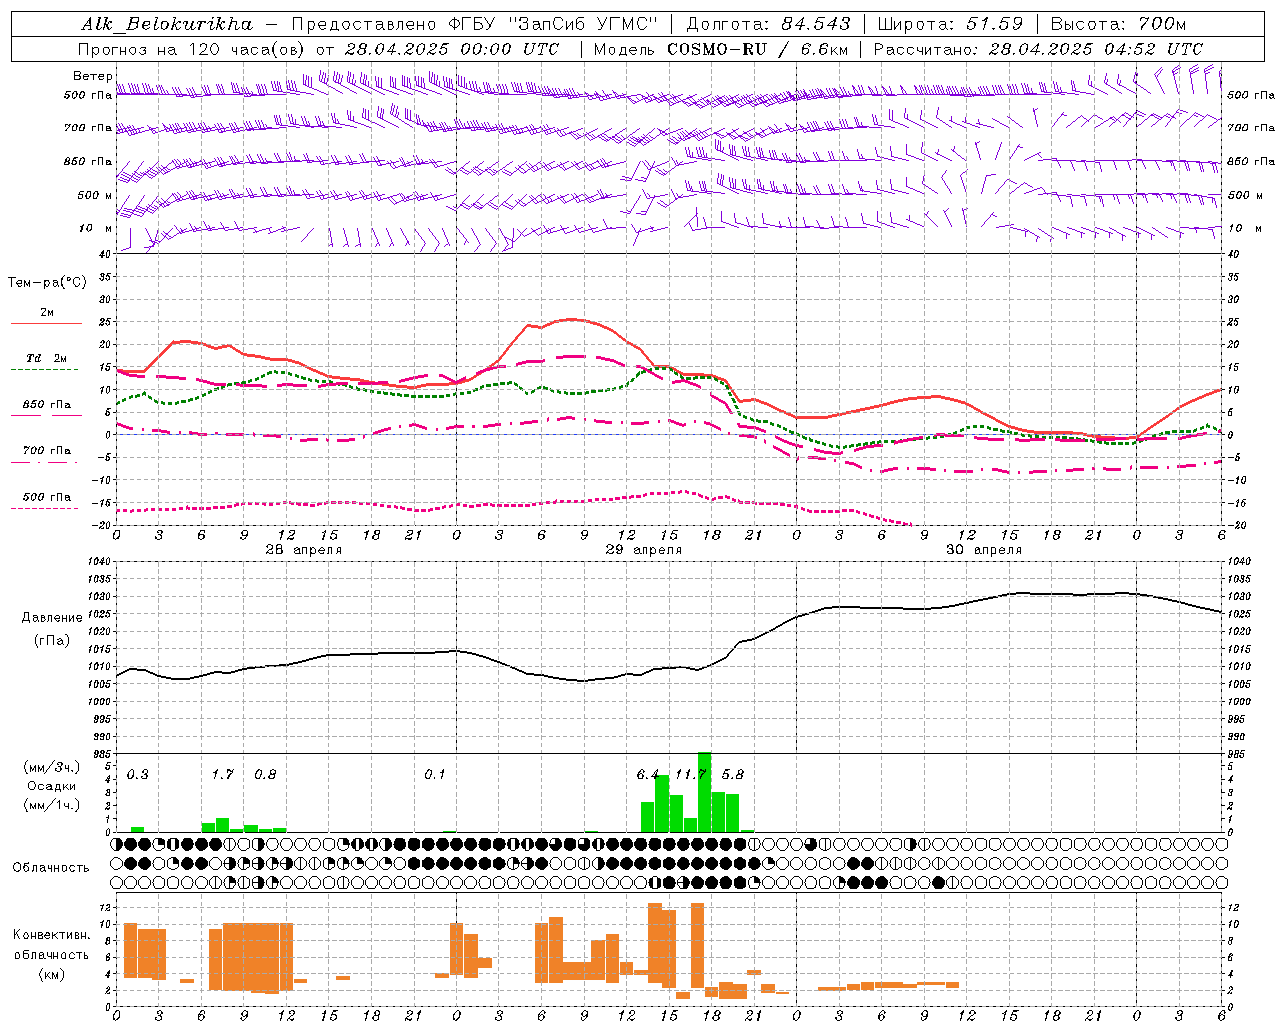The image size is (1280, 1024).
Task: Click the '(мм/1ч.)' precipitation unit label
Action: click(52, 804)
